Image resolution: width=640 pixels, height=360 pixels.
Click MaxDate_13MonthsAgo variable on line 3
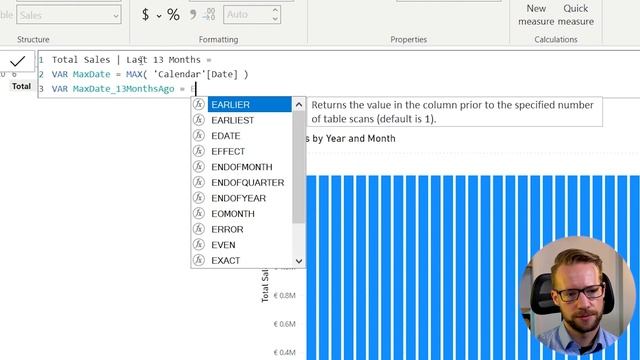point(123,89)
